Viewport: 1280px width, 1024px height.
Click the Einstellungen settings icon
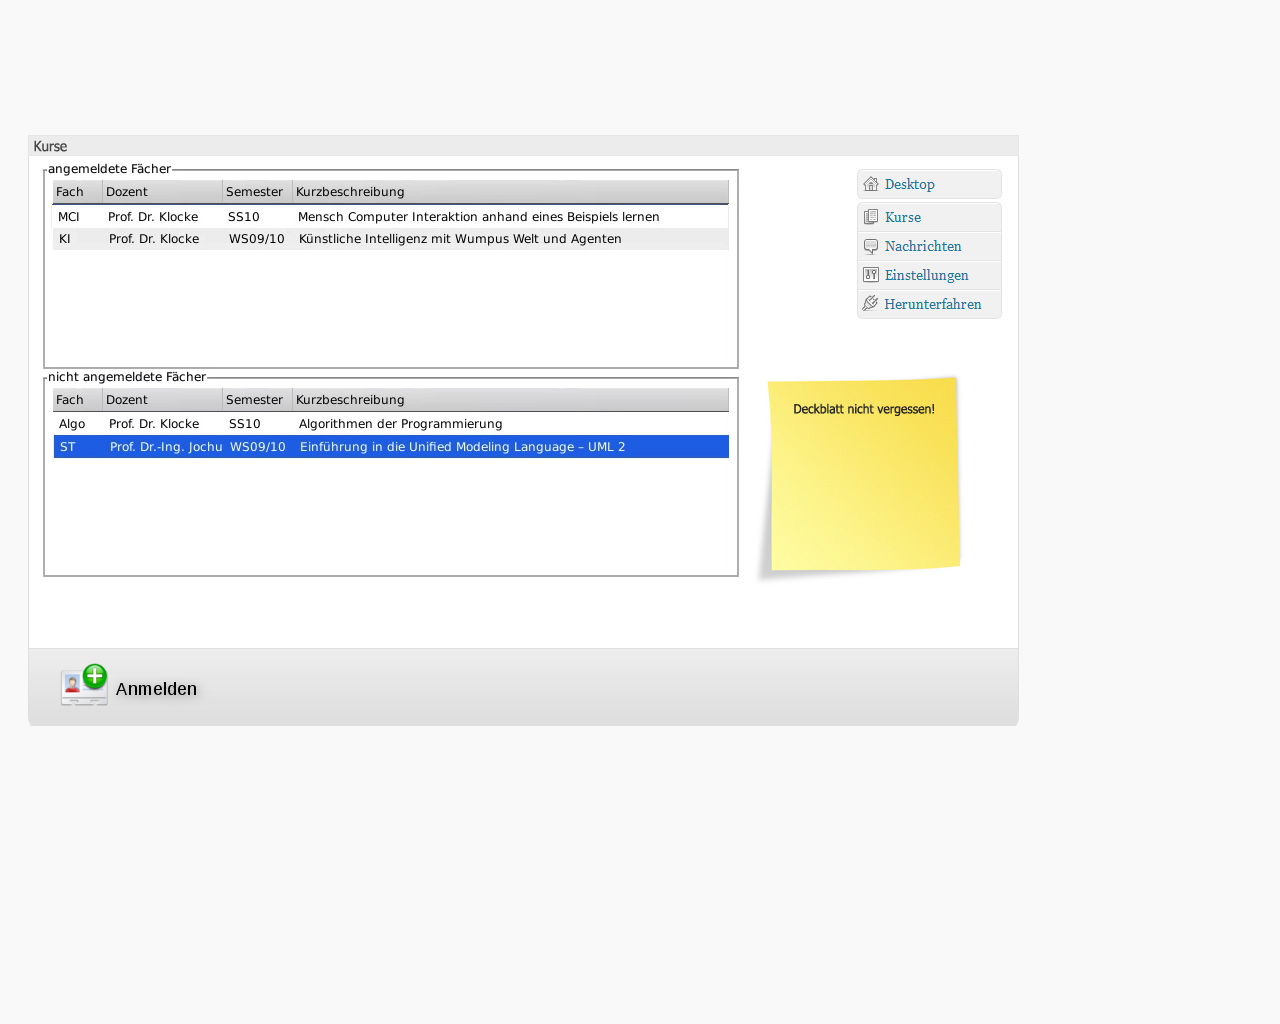click(871, 275)
